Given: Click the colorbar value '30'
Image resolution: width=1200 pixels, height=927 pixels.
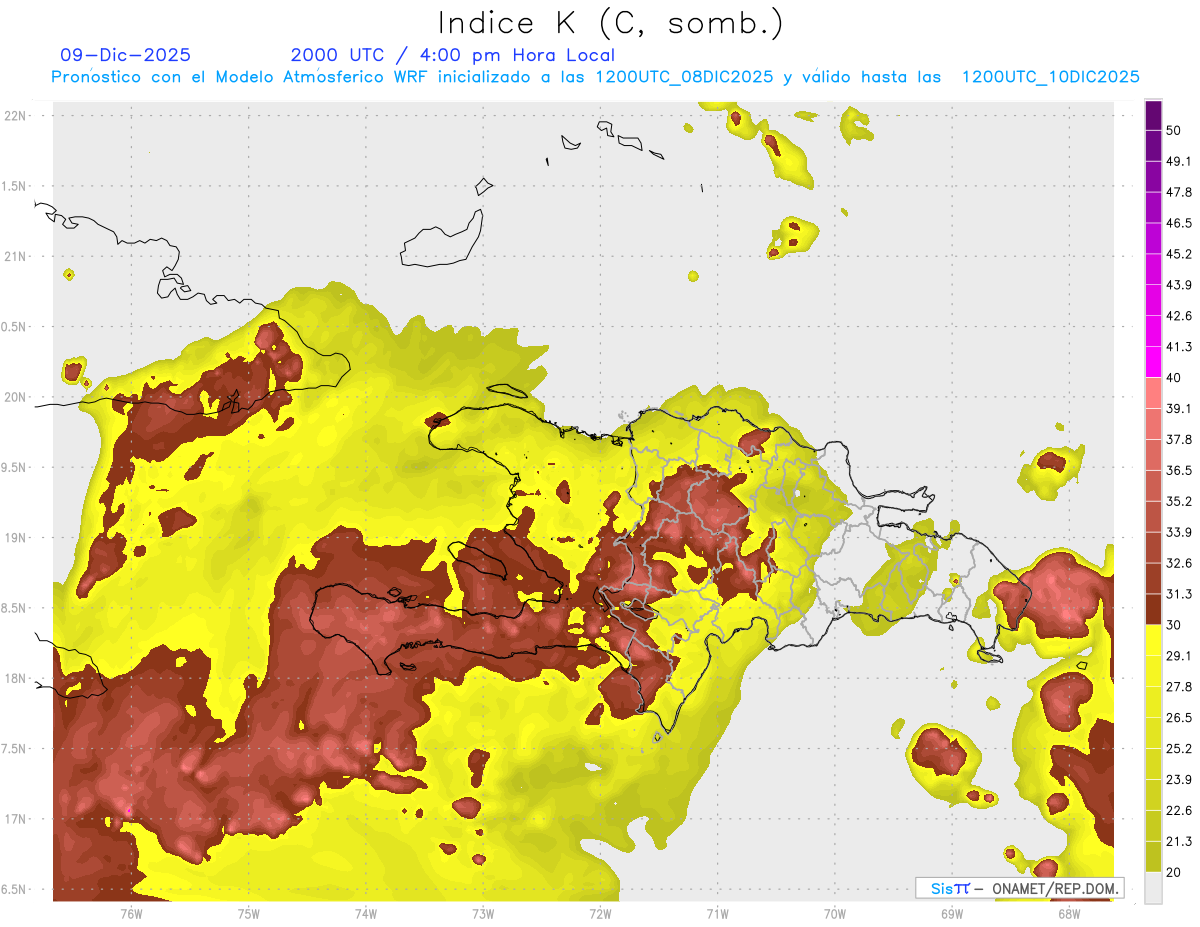Looking at the screenshot, I should coord(1174,625).
